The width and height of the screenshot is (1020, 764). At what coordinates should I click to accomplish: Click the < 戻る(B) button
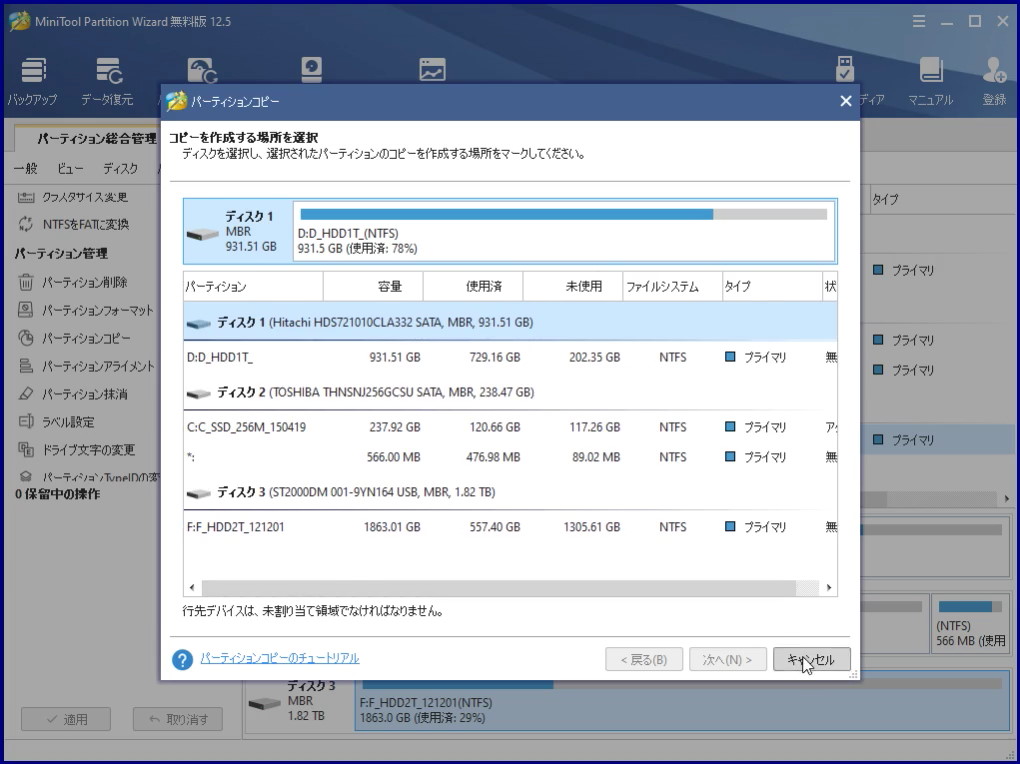[644, 659]
